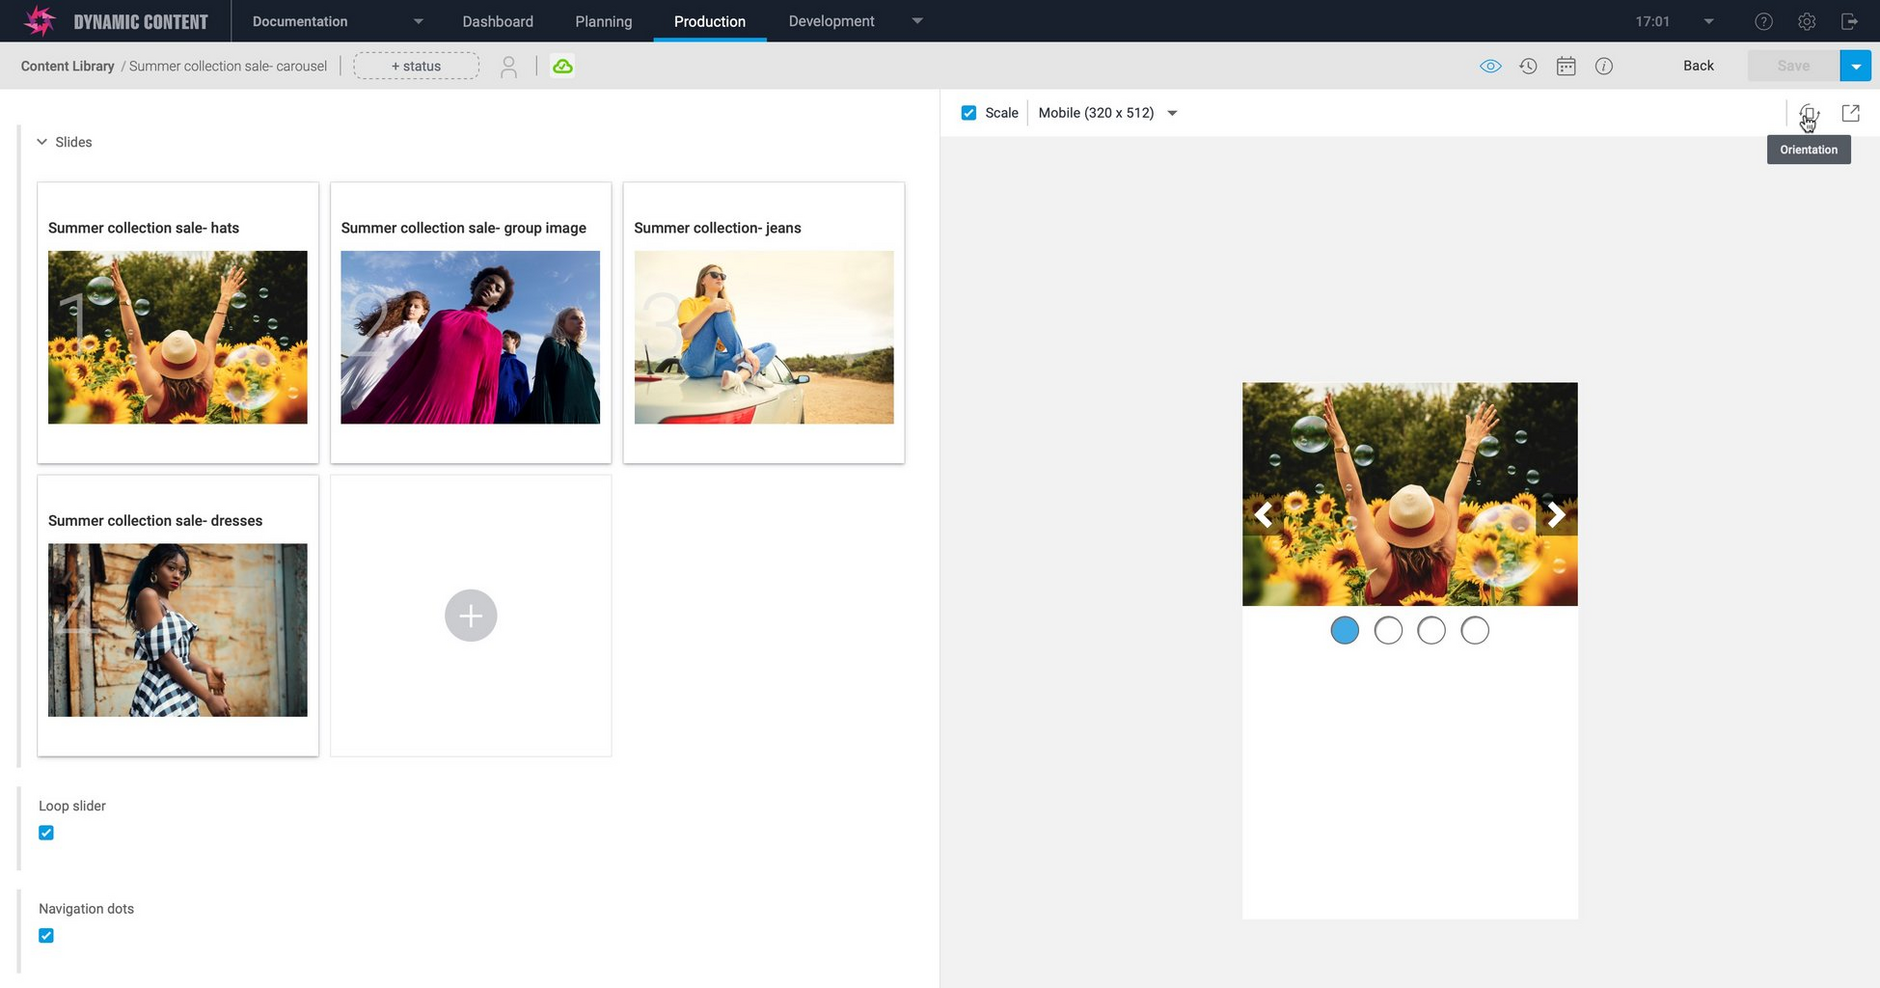The height and width of the screenshot is (988, 1880).
Task: Open the Content Library breadcrumb link
Action: (x=67, y=66)
